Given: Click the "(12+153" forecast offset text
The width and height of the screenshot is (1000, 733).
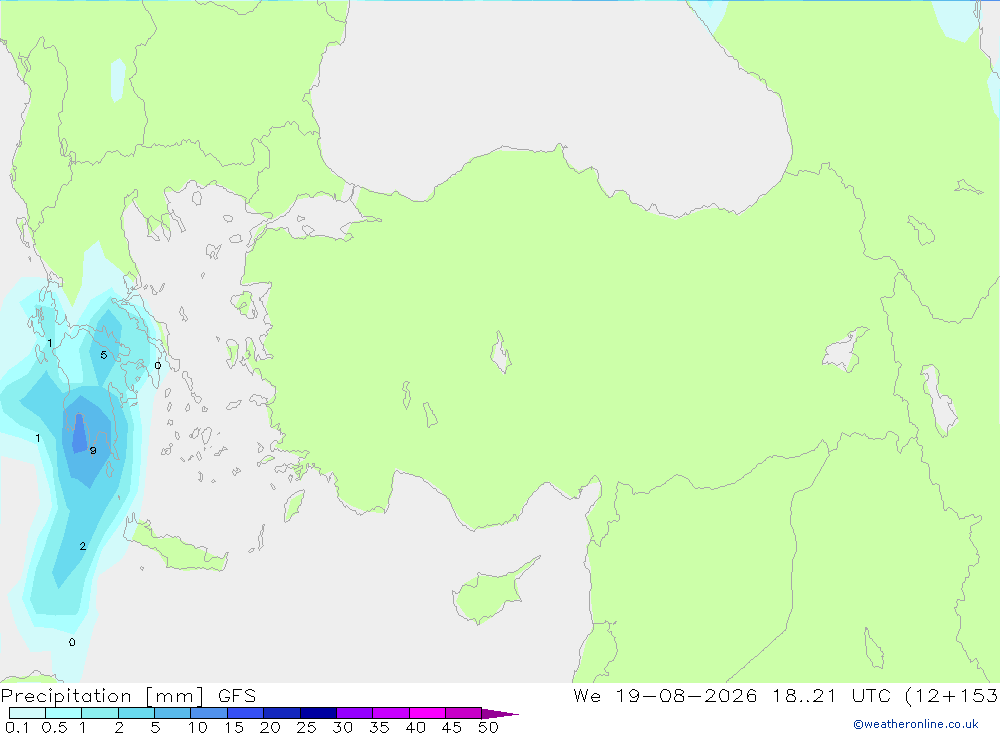Looking at the screenshot, I should (x=952, y=696).
